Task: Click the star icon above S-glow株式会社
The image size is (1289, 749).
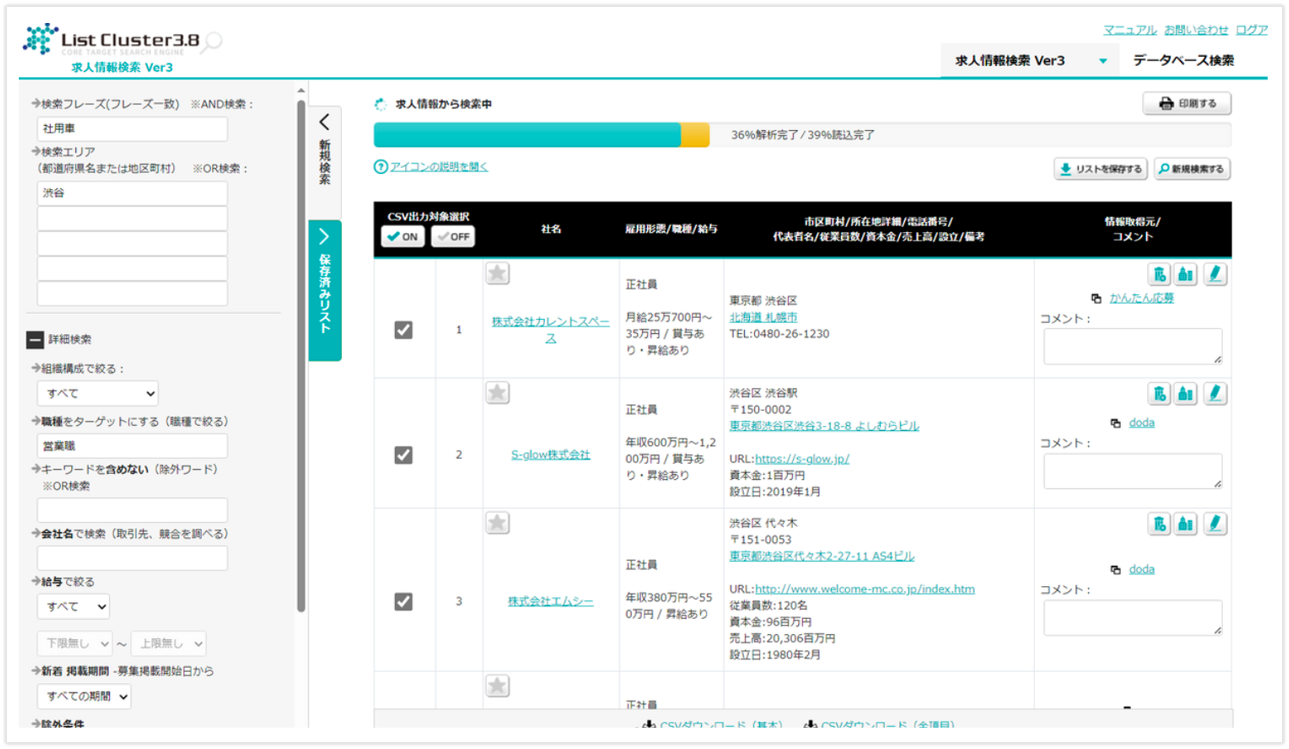Action: pyautogui.click(x=497, y=393)
